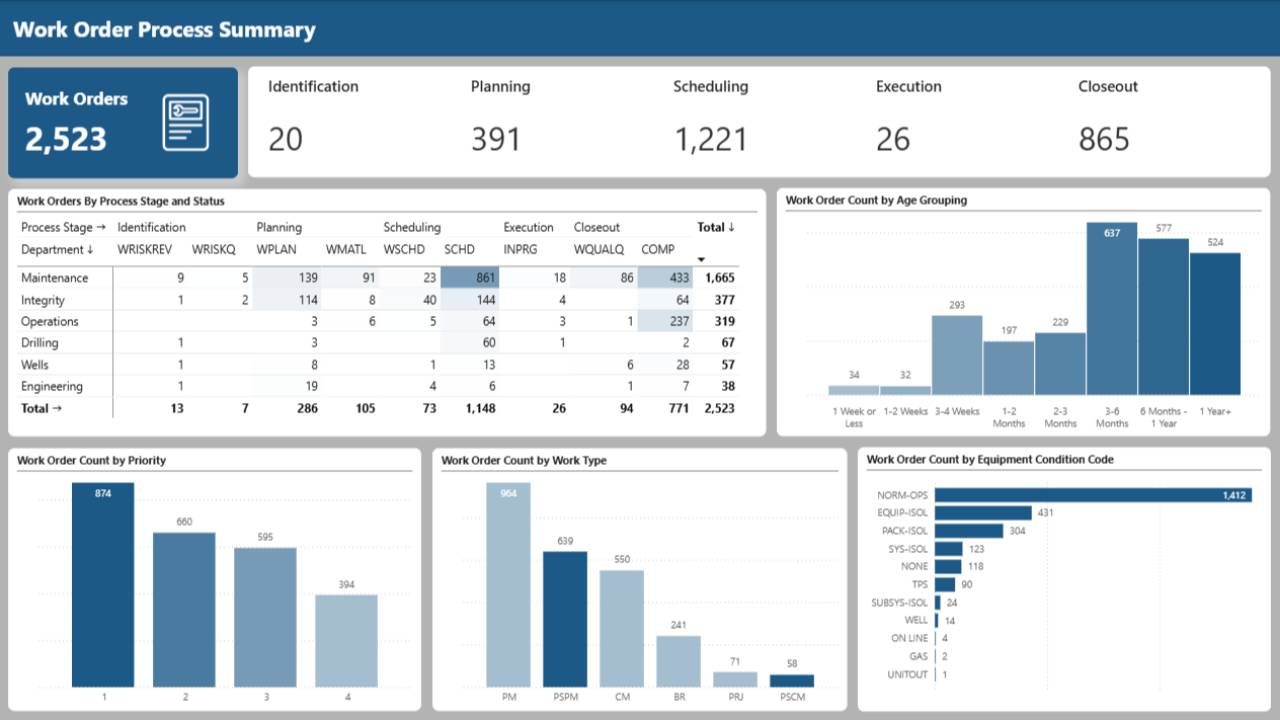Viewport: 1280px width, 720px height.
Task: Select the SYS-ISOL condition bar
Action: [949, 549]
